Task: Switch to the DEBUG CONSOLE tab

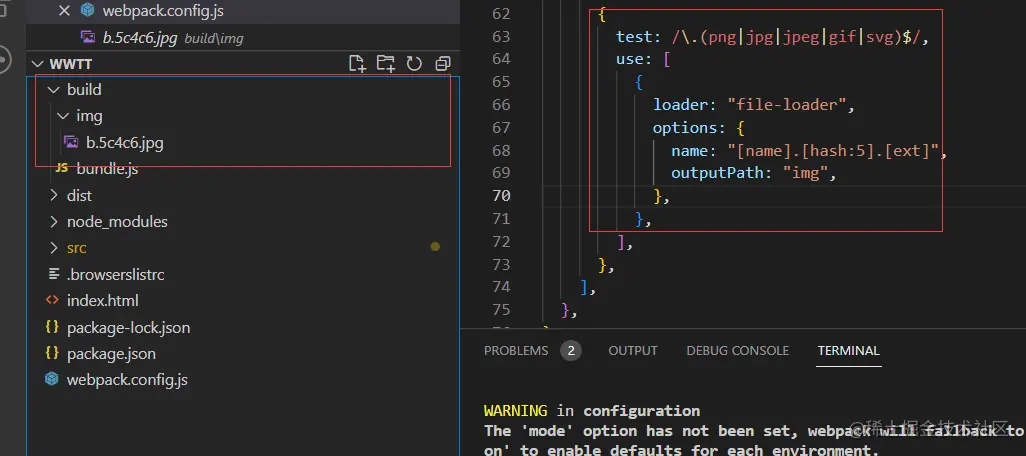Action: pyautogui.click(x=737, y=351)
